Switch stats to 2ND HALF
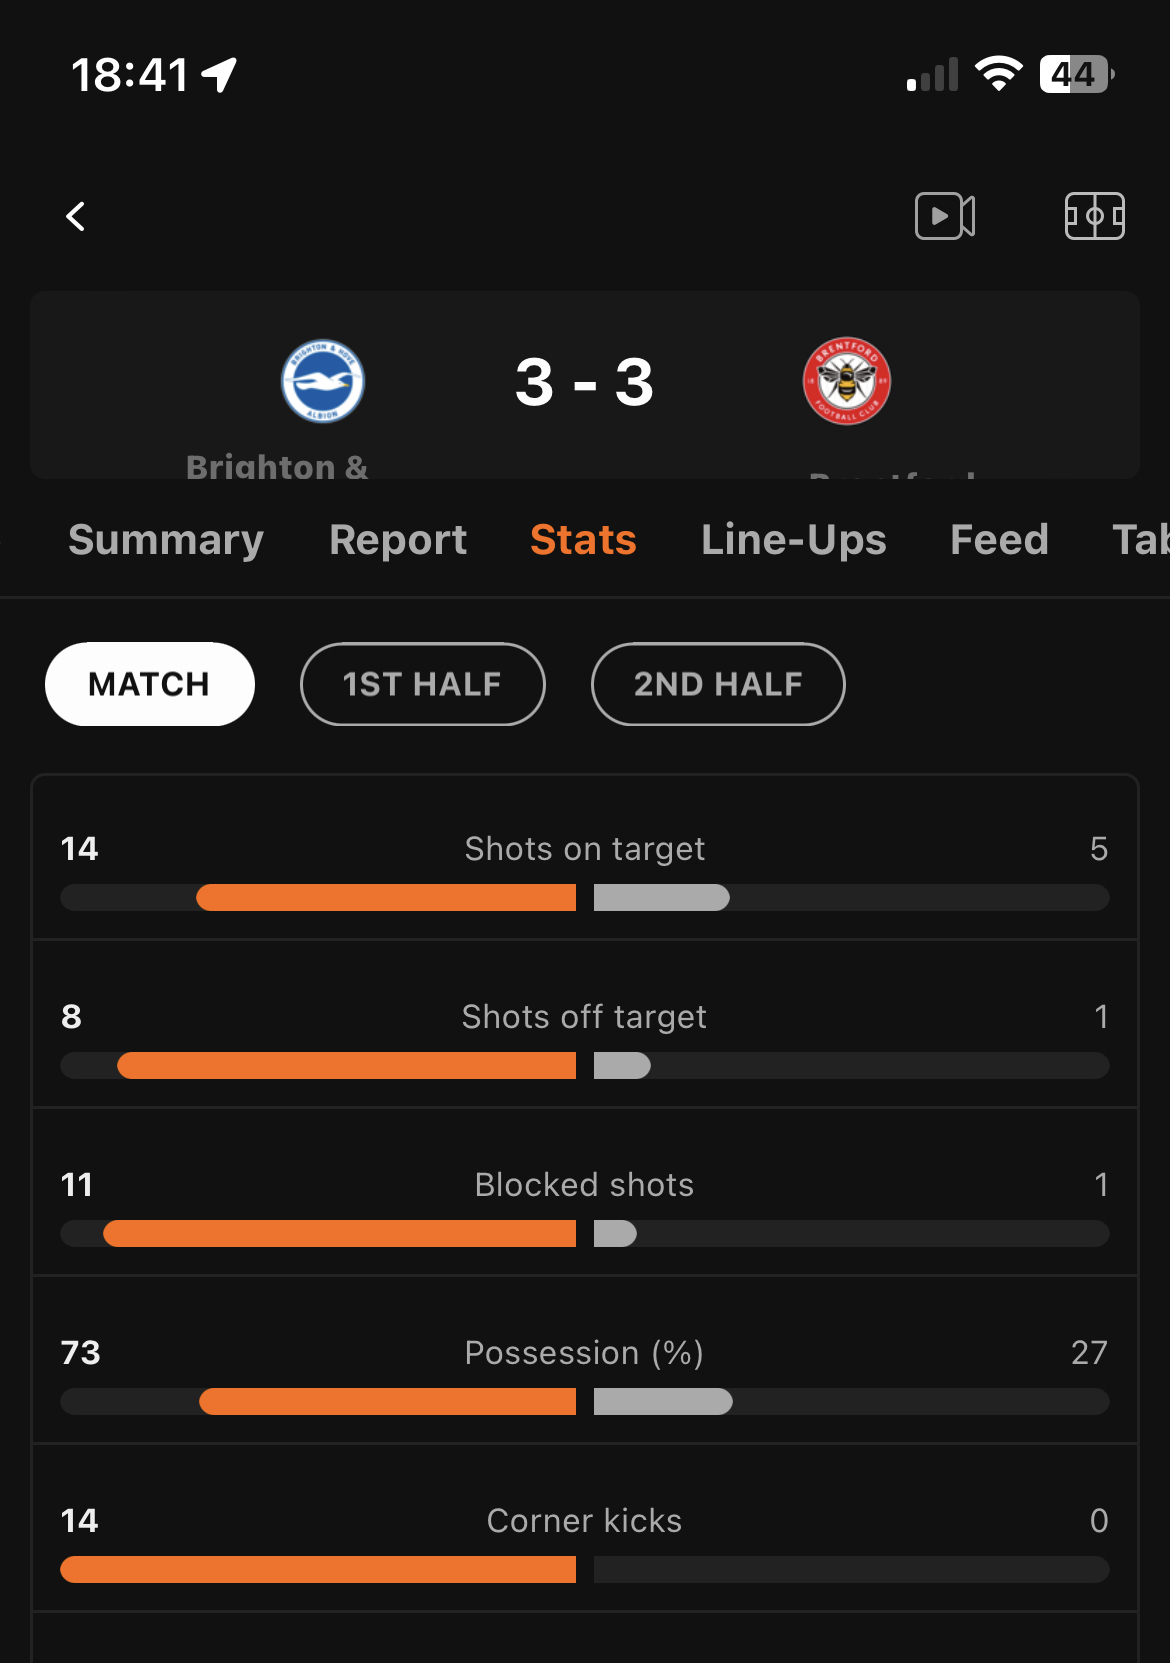This screenshot has height=1663, width=1170. point(718,684)
